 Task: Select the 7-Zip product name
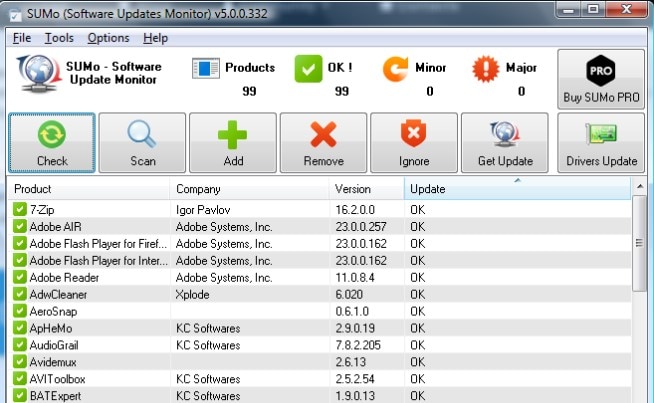pos(42,210)
